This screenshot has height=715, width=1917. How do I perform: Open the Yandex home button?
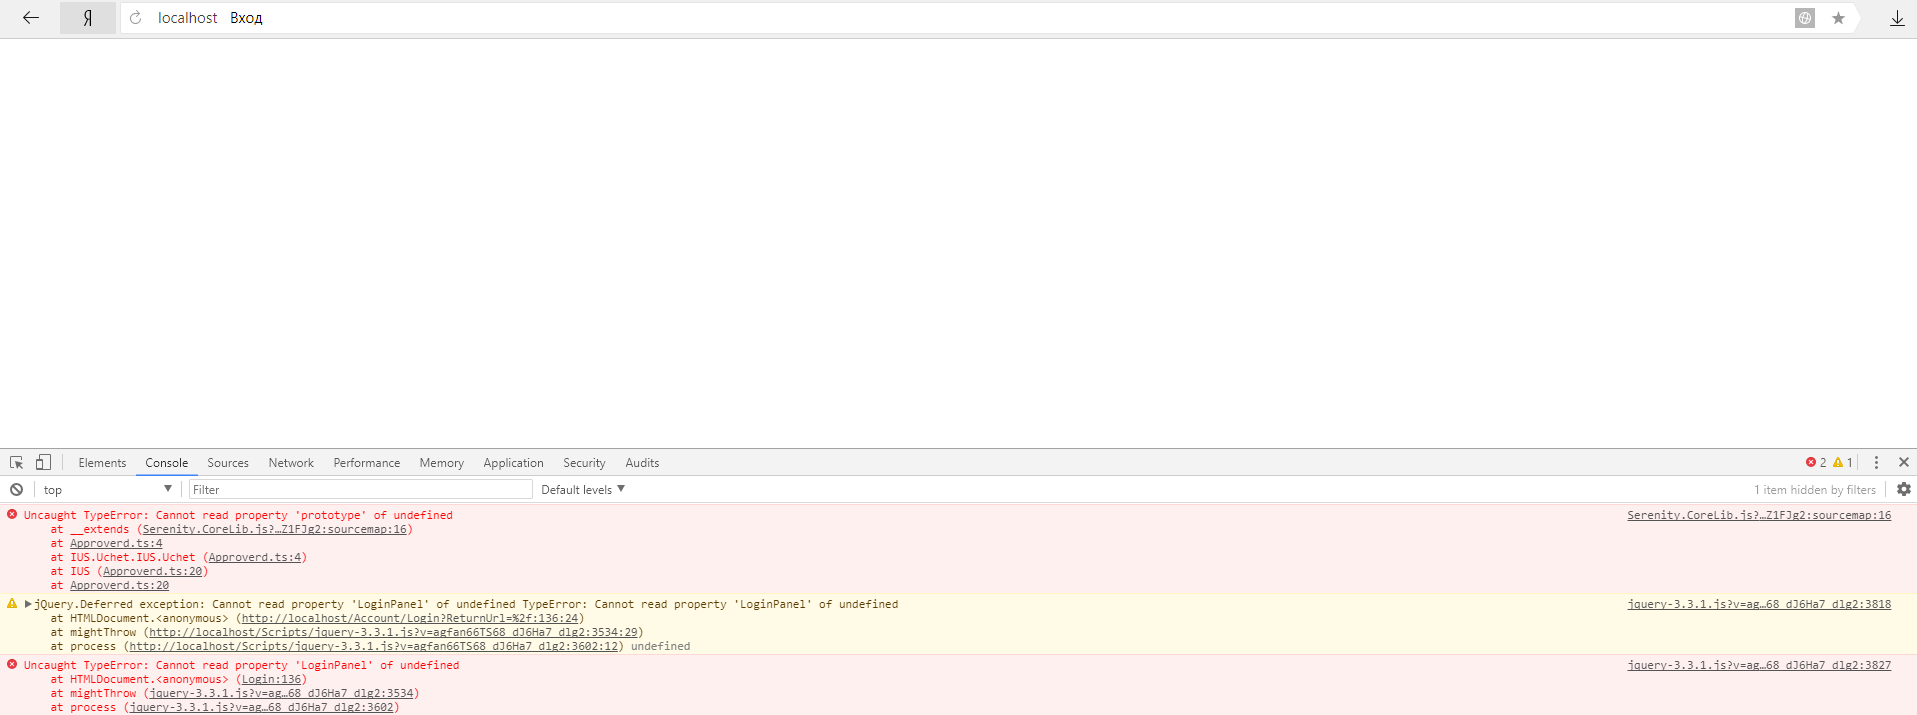tap(88, 18)
